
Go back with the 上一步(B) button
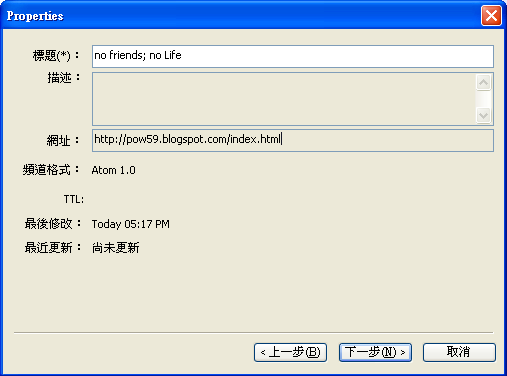point(290,352)
